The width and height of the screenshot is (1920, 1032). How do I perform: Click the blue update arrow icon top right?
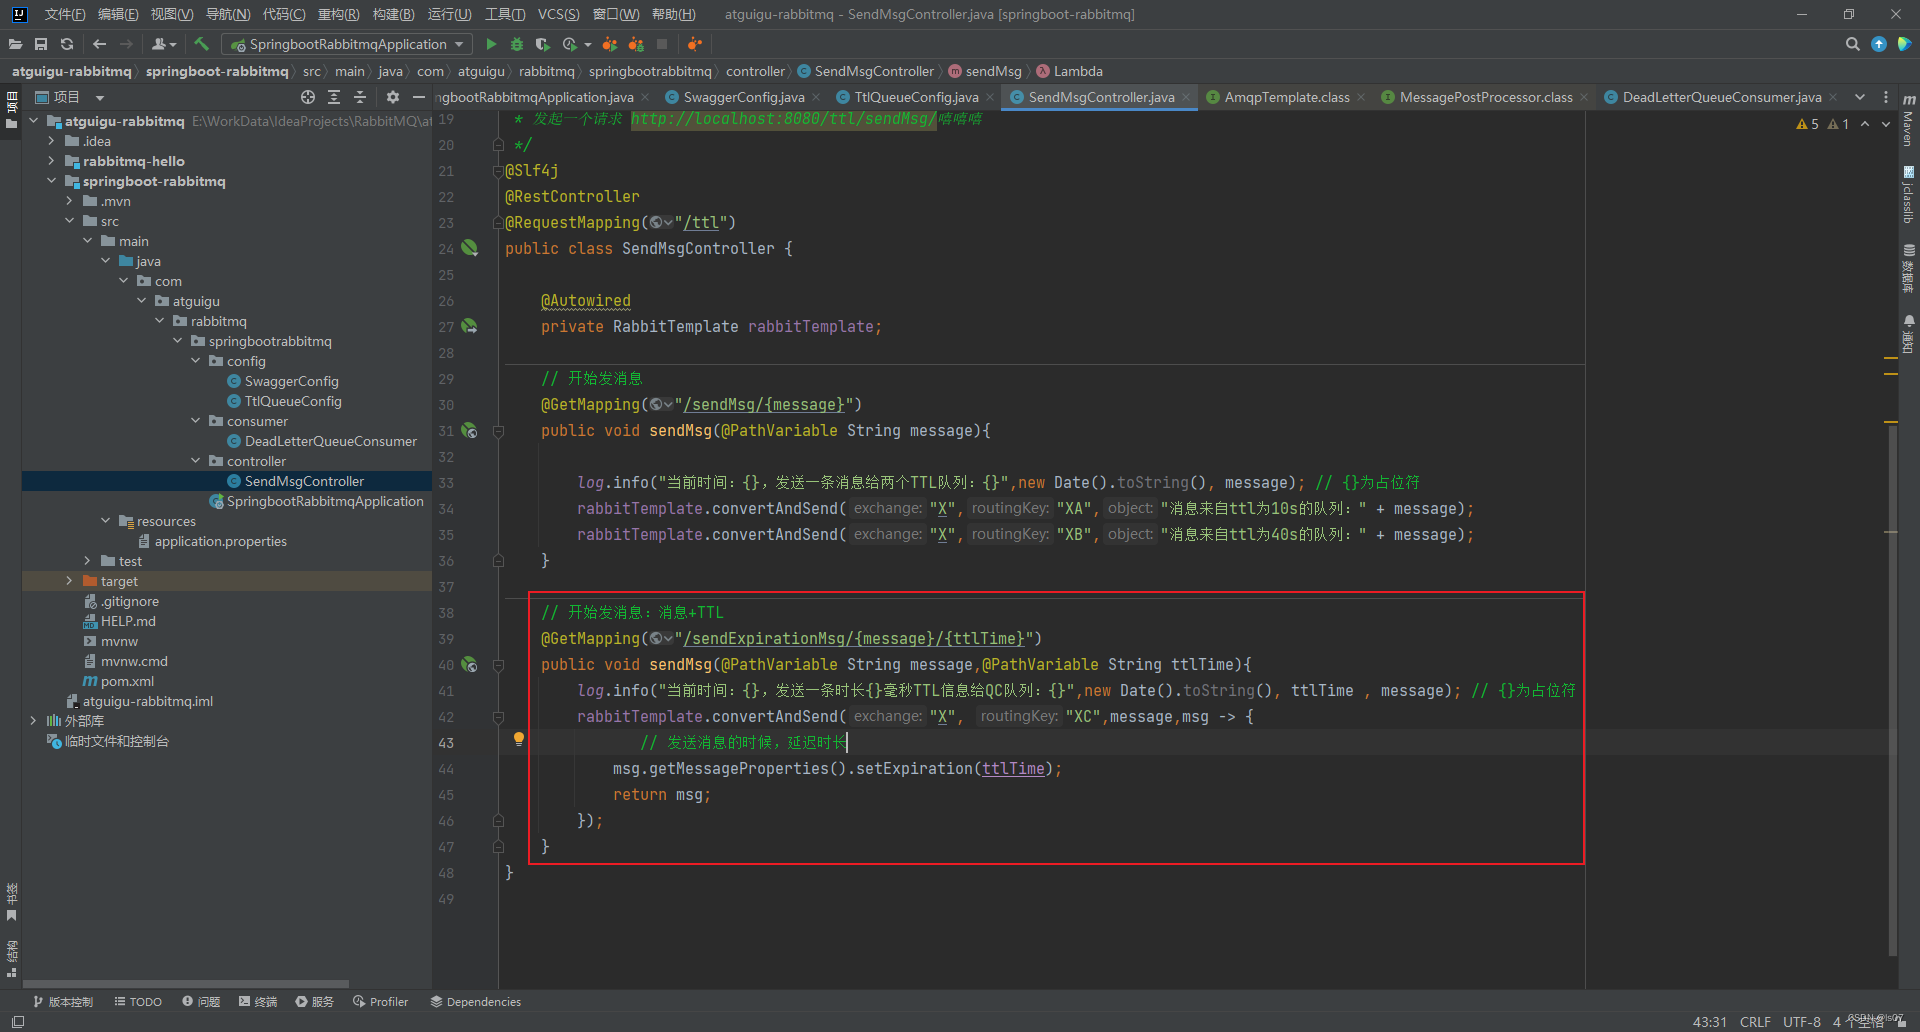(x=1879, y=44)
